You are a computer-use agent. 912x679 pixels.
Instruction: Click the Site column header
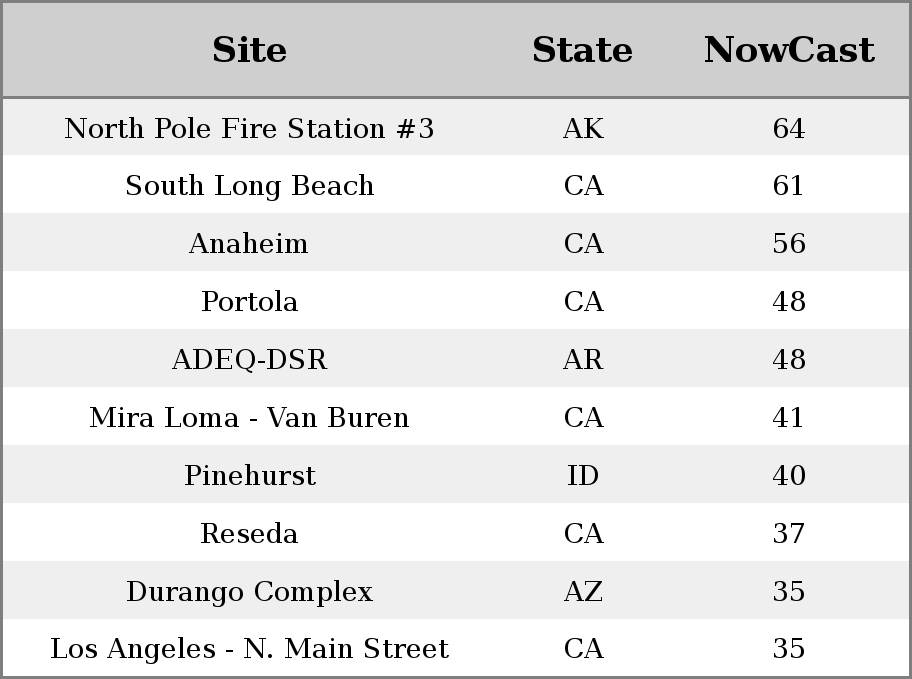(x=250, y=50)
